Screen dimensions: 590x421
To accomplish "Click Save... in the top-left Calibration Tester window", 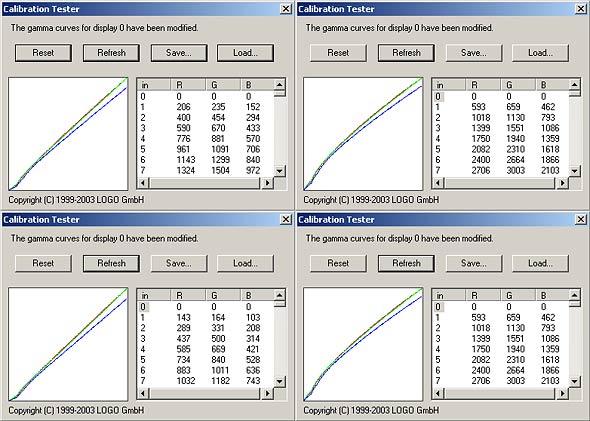I will coord(179,53).
